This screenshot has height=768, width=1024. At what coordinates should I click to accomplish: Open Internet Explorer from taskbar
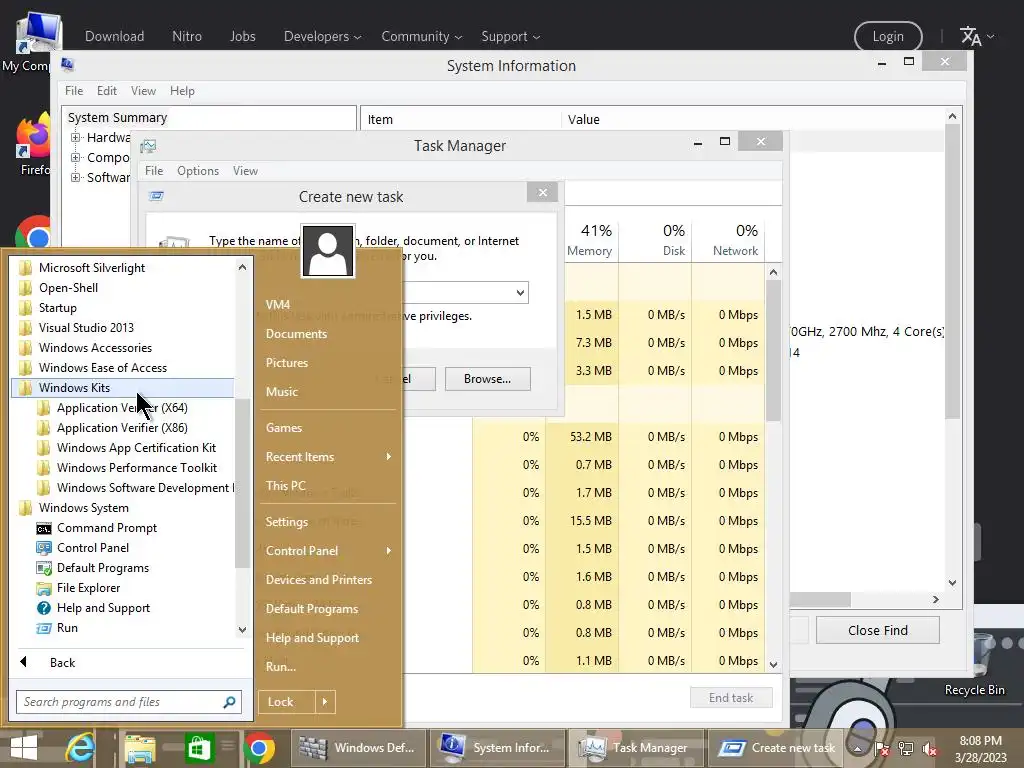[x=81, y=748]
